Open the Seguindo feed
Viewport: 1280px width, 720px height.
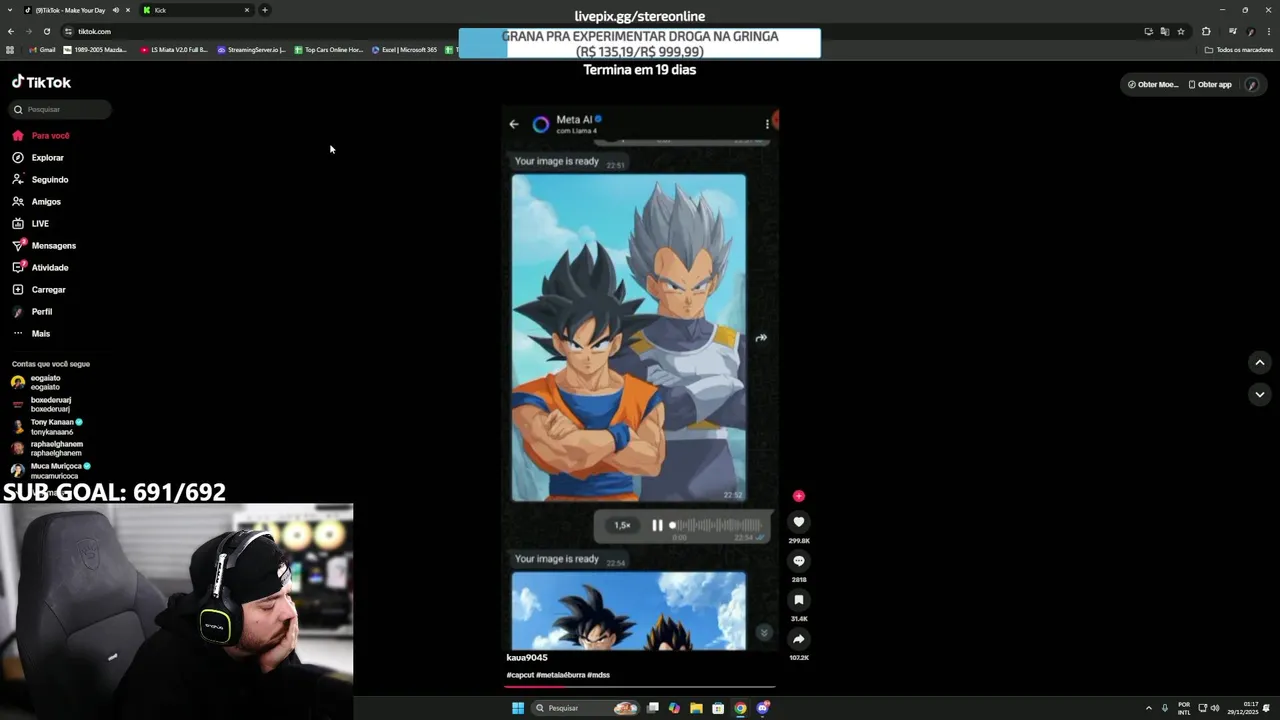click(x=40, y=180)
